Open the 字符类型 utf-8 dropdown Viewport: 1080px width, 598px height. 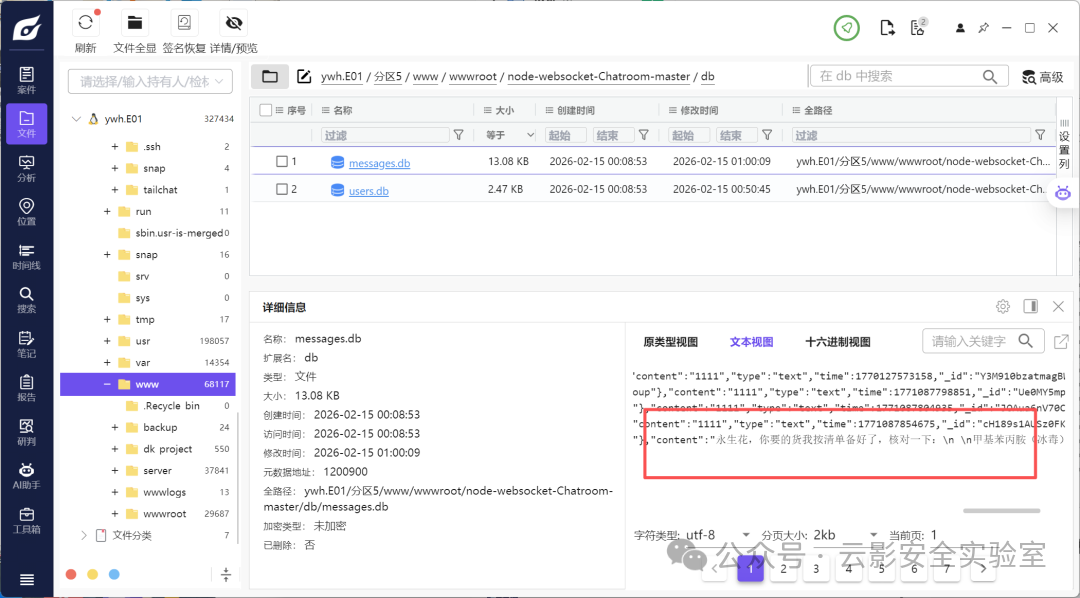tap(718, 535)
